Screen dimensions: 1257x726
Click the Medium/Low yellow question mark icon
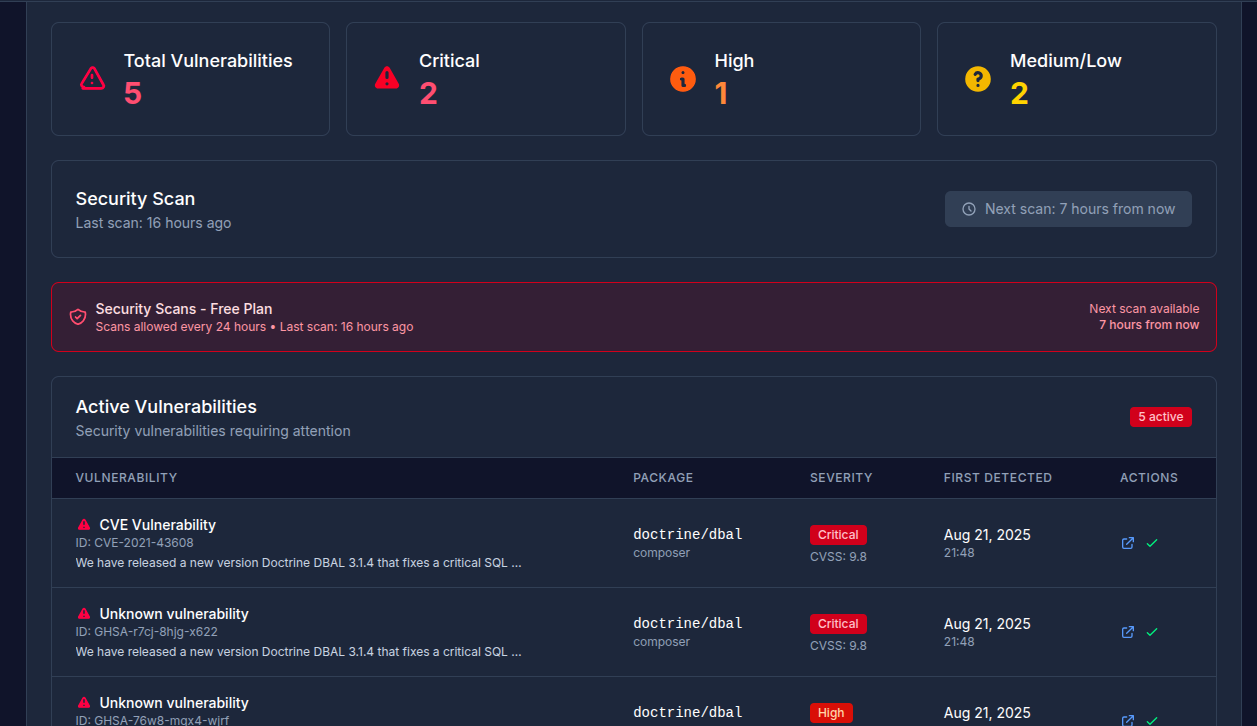tap(977, 78)
